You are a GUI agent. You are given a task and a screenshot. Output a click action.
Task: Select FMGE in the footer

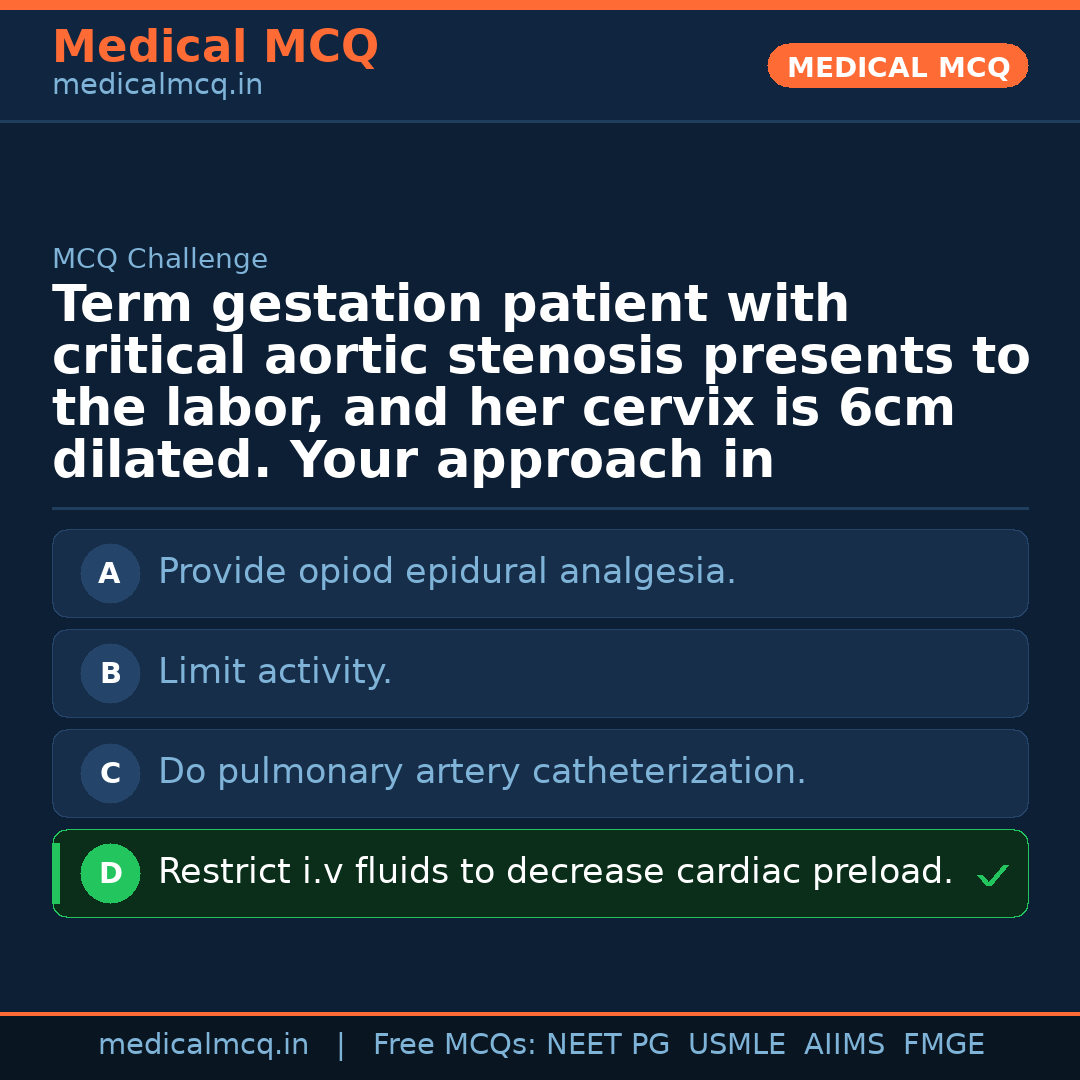pos(943,1045)
